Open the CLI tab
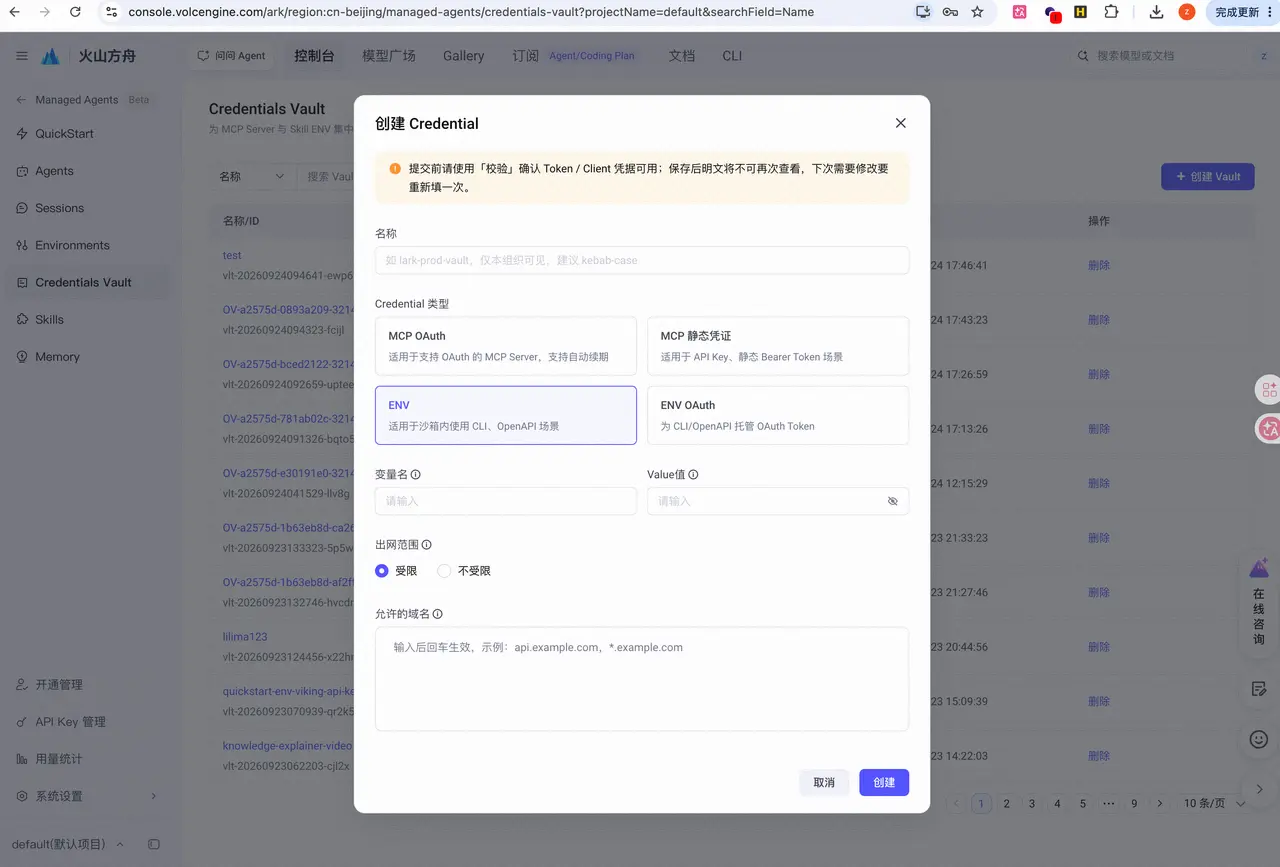Screen dimensions: 1280x867 pos(732,56)
